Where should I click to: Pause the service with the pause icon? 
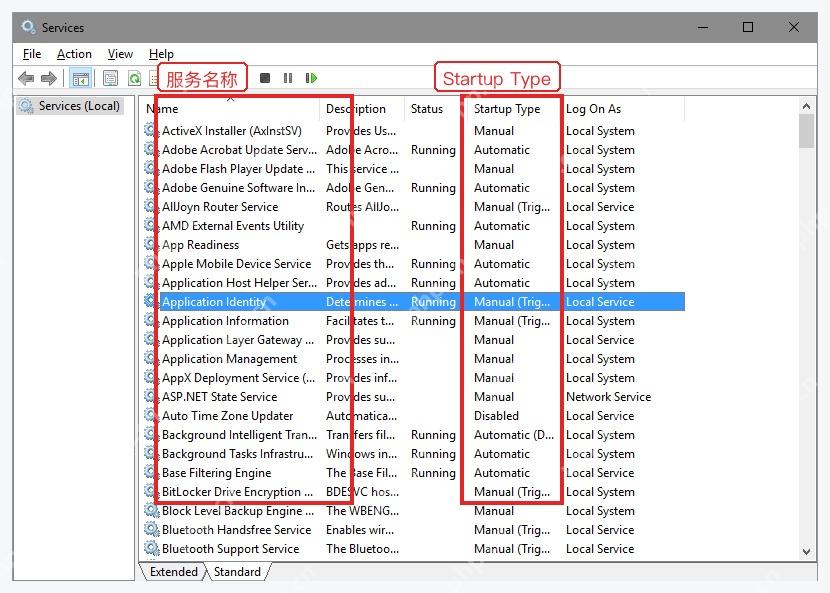tap(288, 78)
